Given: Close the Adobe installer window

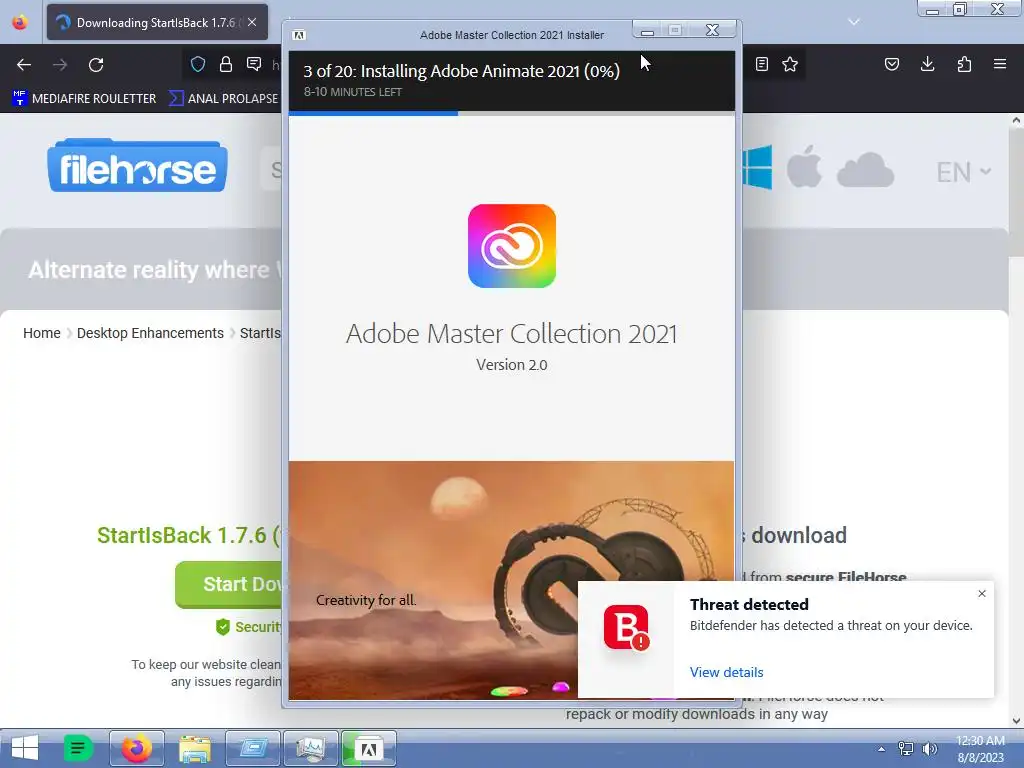Looking at the screenshot, I should [x=712, y=30].
